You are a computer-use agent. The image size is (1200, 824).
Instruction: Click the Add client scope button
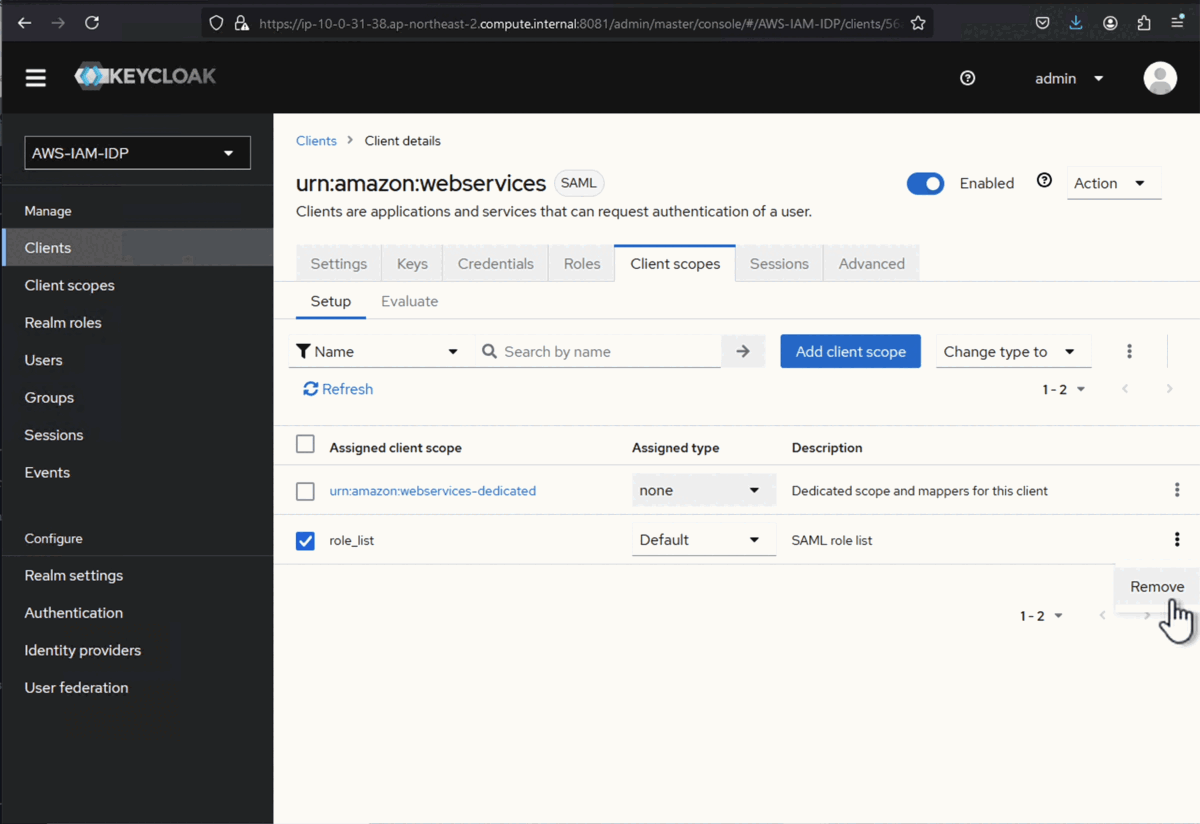tap(851, 351)
